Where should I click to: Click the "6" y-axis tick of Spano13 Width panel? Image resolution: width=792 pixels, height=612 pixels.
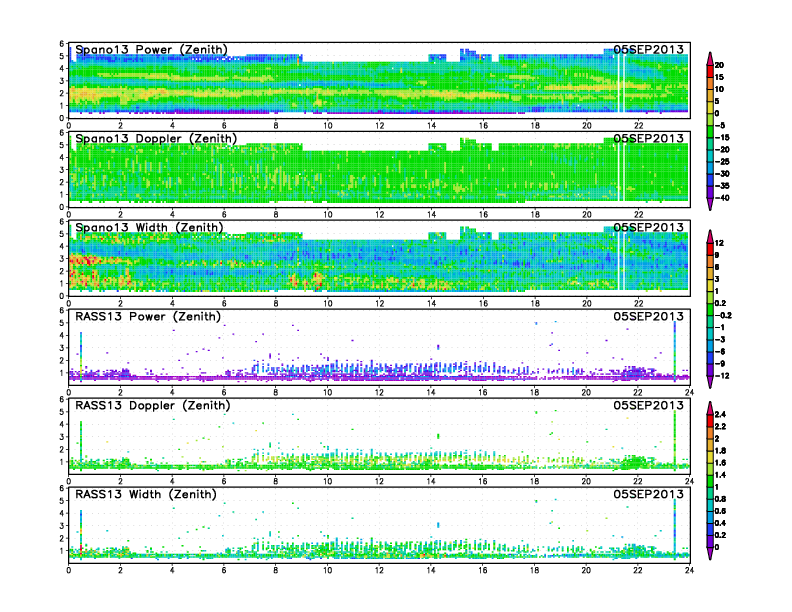[x=62, y=221]
